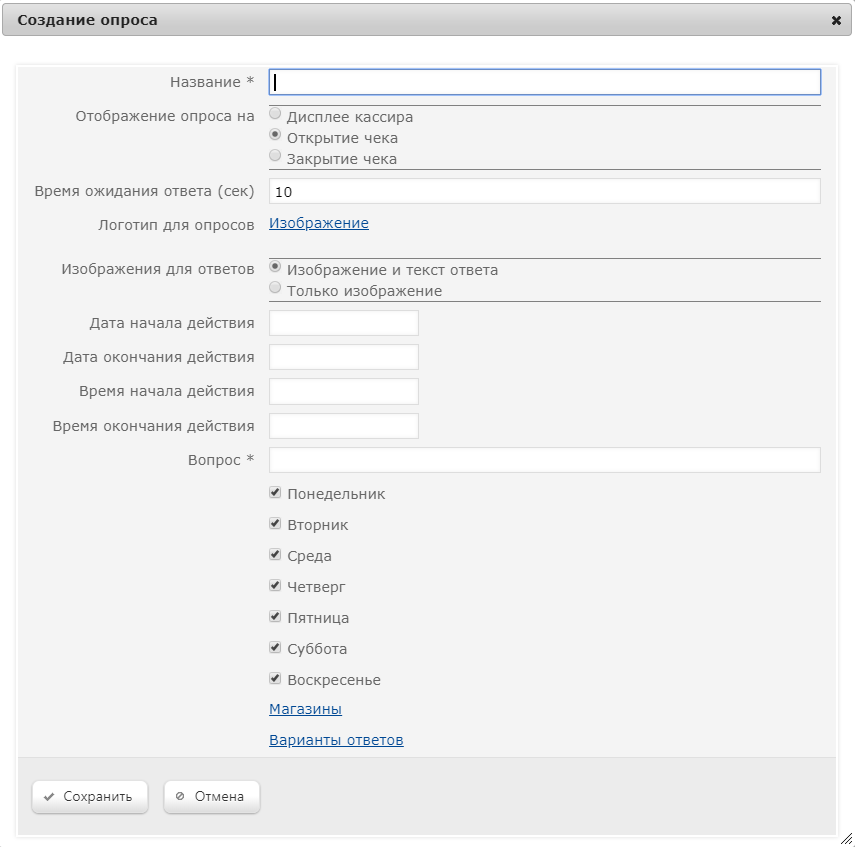The image size is (855, 847).
Task: Toggle the Пятница checkbox
Action: click(275, 617)
